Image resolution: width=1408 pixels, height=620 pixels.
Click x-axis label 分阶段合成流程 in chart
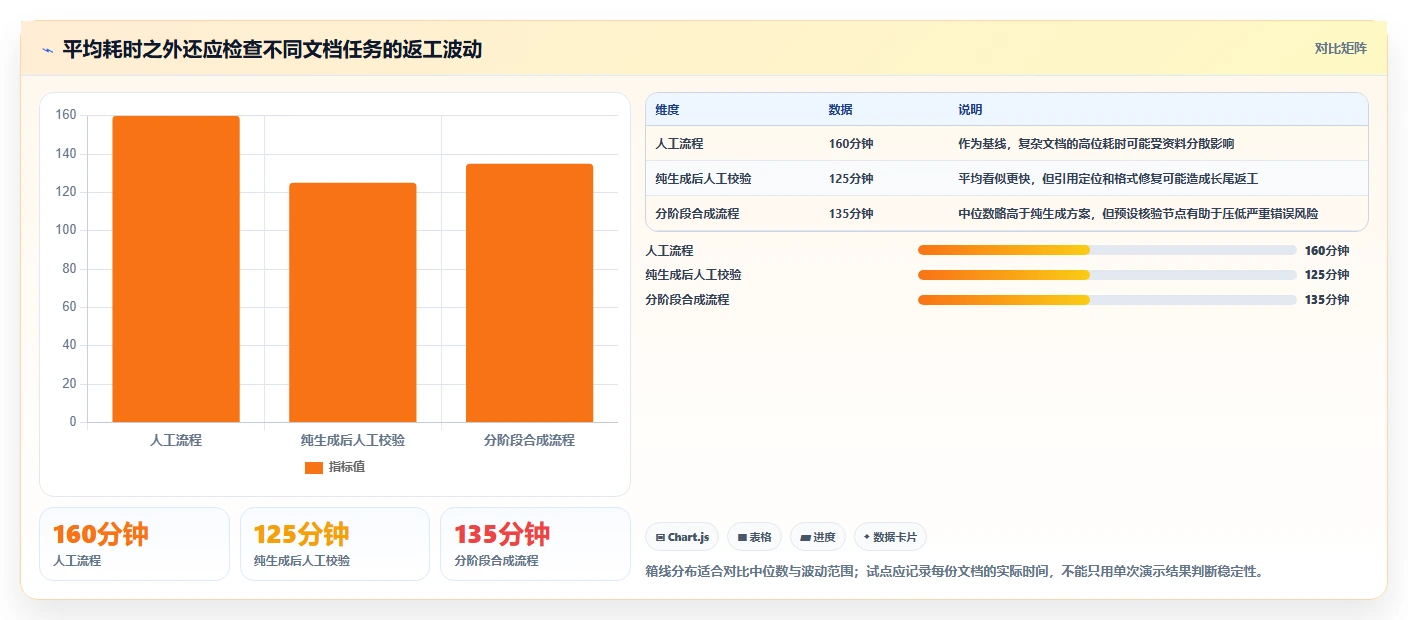[529, 440]
